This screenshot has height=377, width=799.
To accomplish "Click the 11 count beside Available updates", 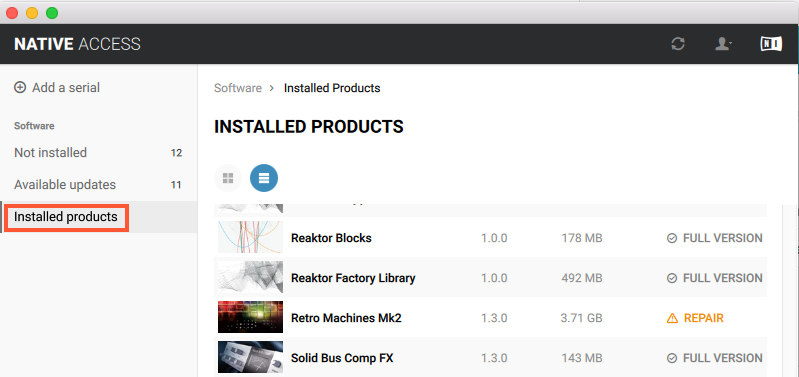I will [x=176, y=184].
